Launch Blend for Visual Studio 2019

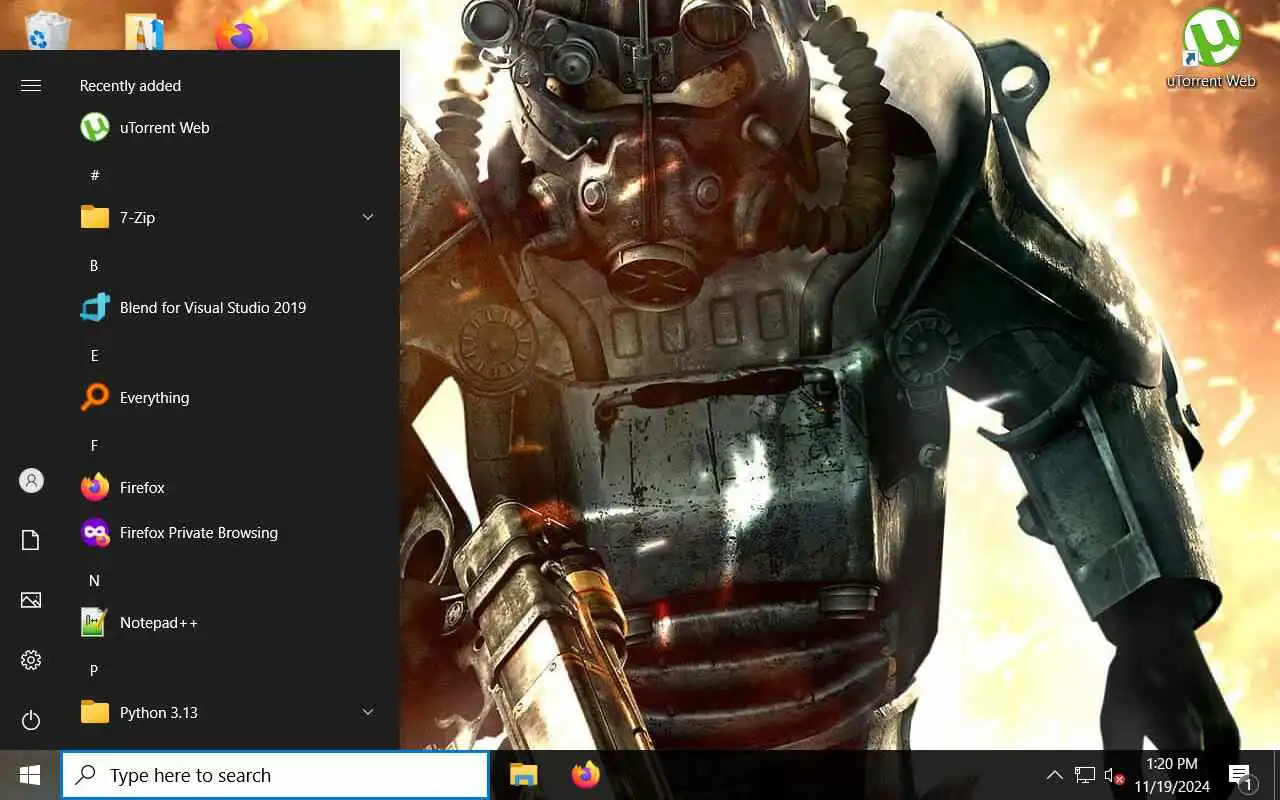(x=230, y=307)
